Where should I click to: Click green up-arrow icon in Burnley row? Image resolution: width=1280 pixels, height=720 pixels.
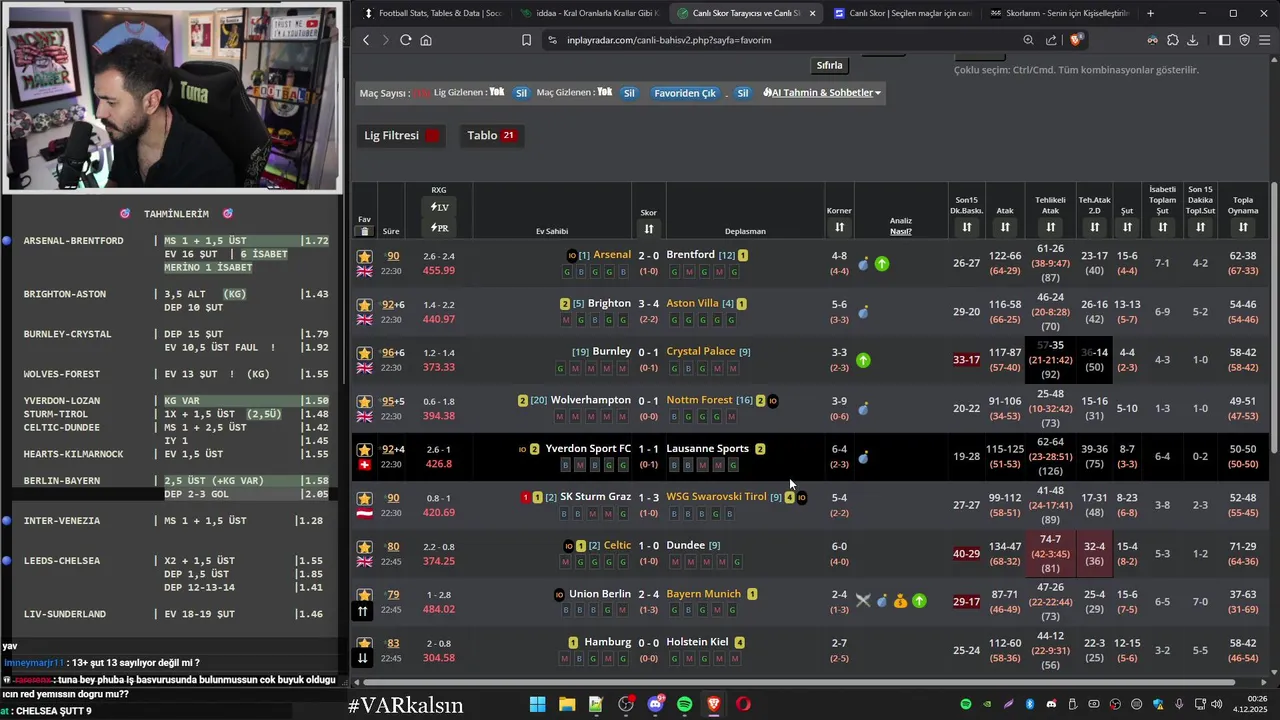(x=863, y=360)
